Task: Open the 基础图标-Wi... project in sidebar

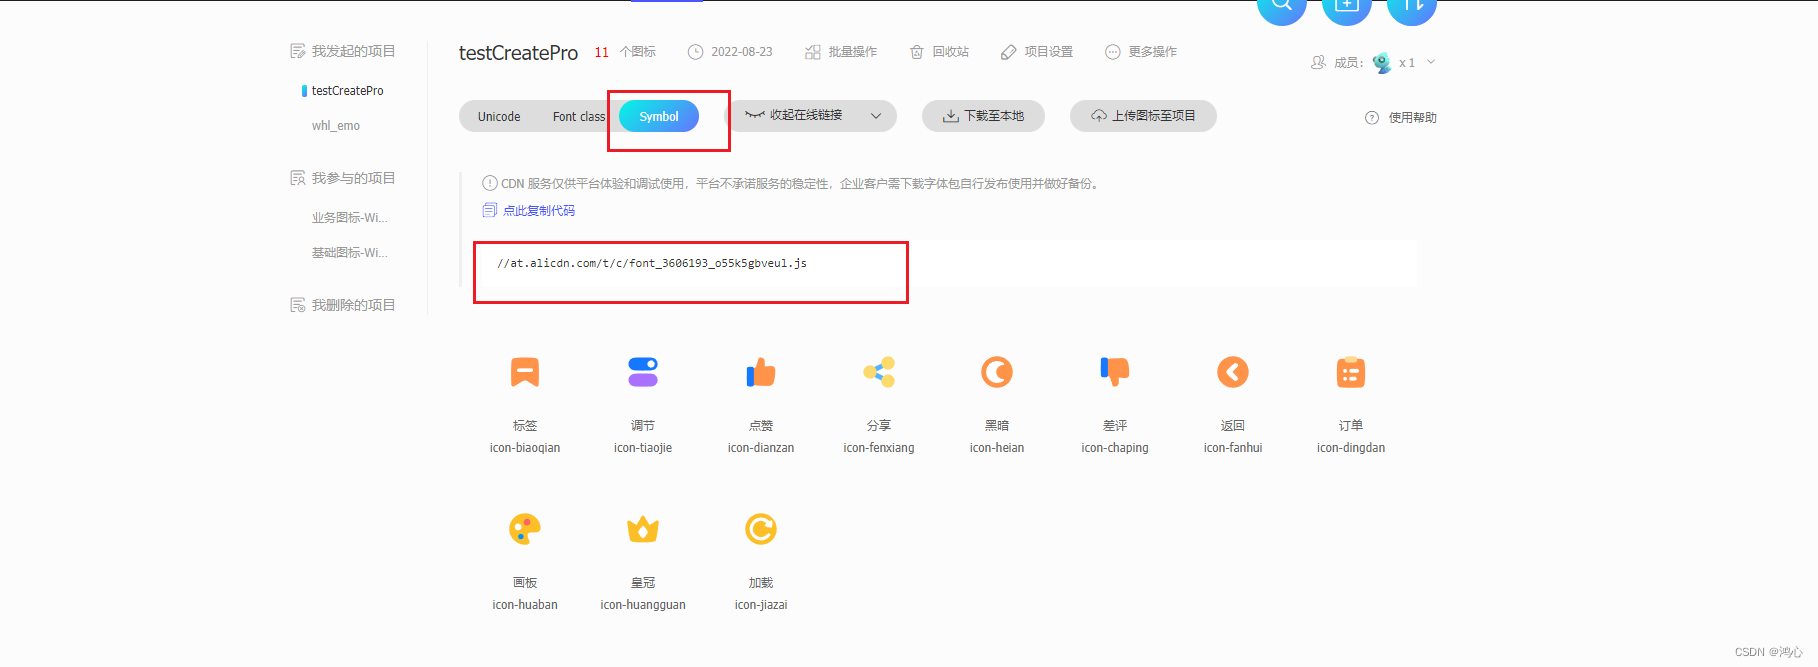Action: [x=350, y=253]
